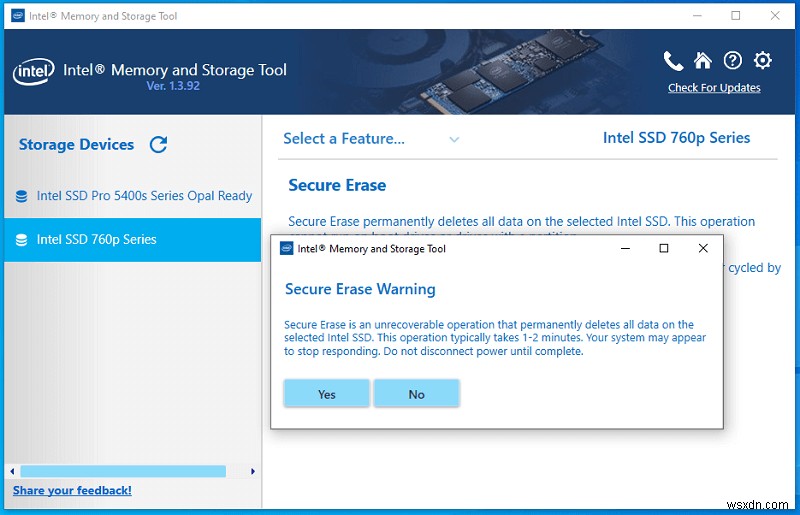Click the drive icon beside SSD 760p Series

21,240
